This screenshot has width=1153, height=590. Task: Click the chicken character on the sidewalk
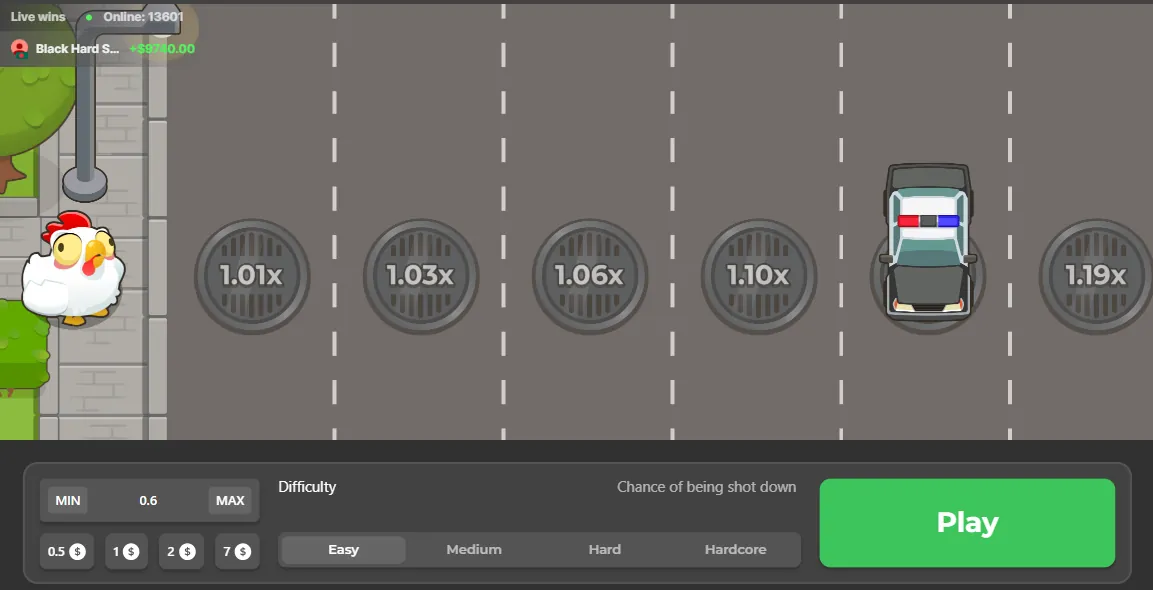click(x=73, y=268)
